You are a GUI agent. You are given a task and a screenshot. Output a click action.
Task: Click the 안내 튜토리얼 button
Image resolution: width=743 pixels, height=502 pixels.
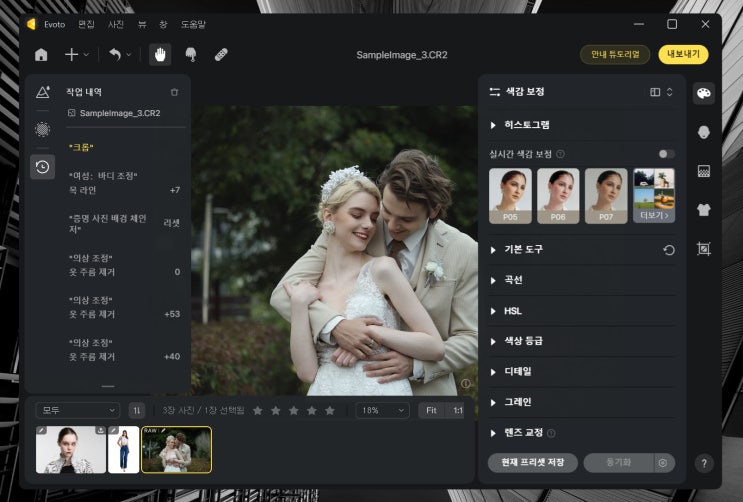pos(615,55)
